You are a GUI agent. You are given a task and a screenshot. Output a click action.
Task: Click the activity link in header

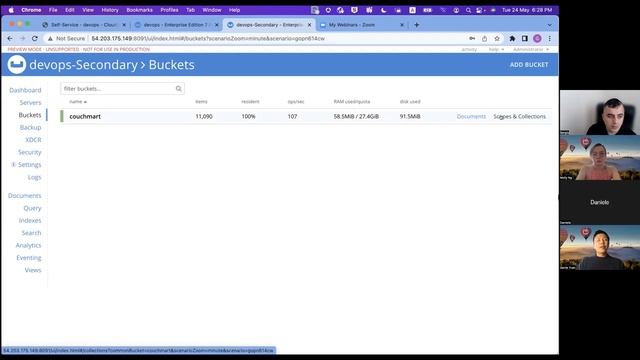[x=469, y=49]
